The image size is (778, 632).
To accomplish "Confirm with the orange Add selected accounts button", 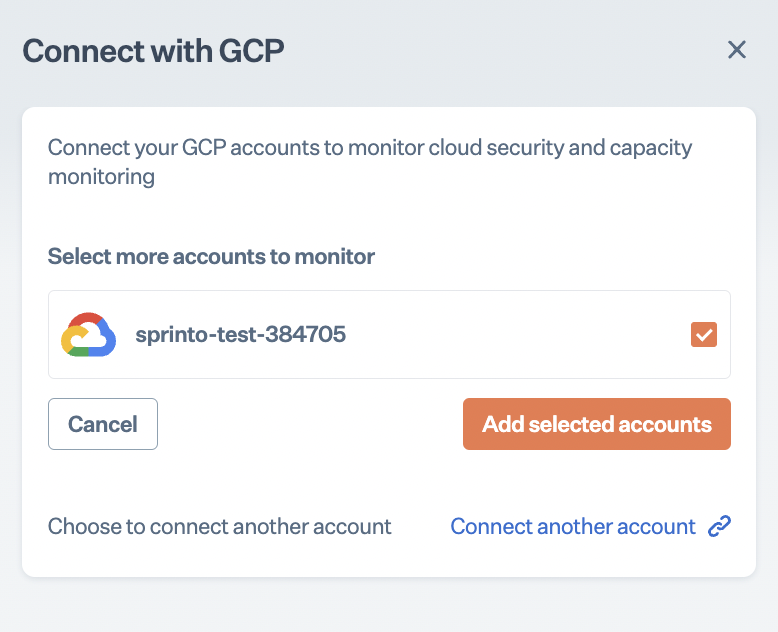I will 597,424.
